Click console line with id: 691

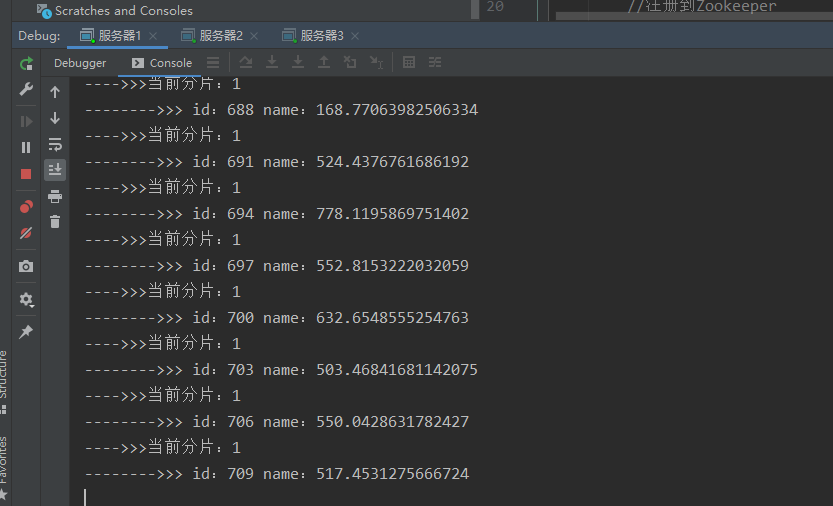point(277,162)
